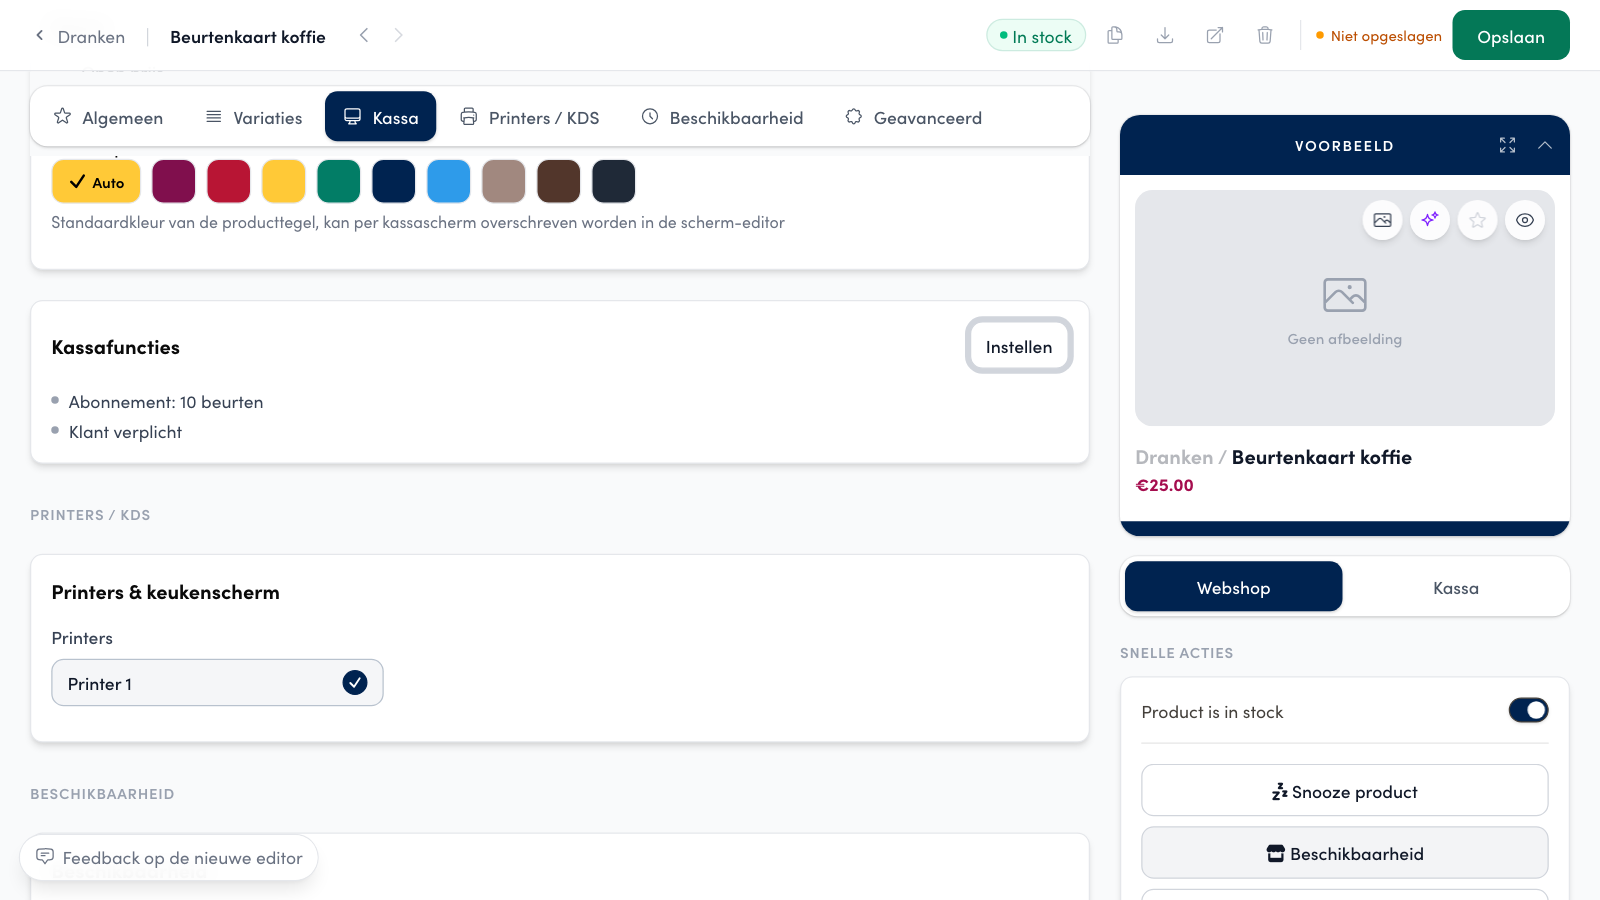Choose the brown color swatch
The width and height of the screenshot is (1600, 900).
pyautogui.click(x=559, y=181)
